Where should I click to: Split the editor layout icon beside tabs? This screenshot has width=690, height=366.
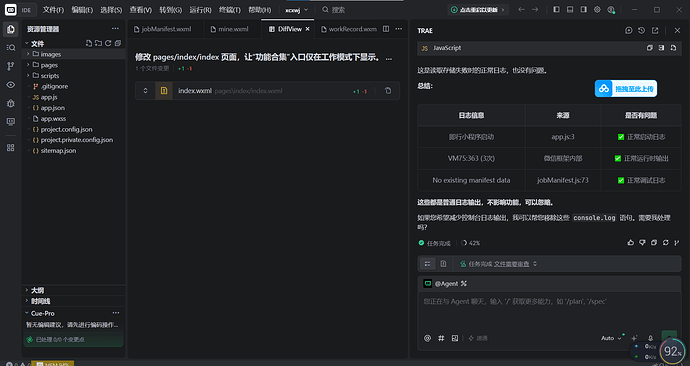coord(386,29)
